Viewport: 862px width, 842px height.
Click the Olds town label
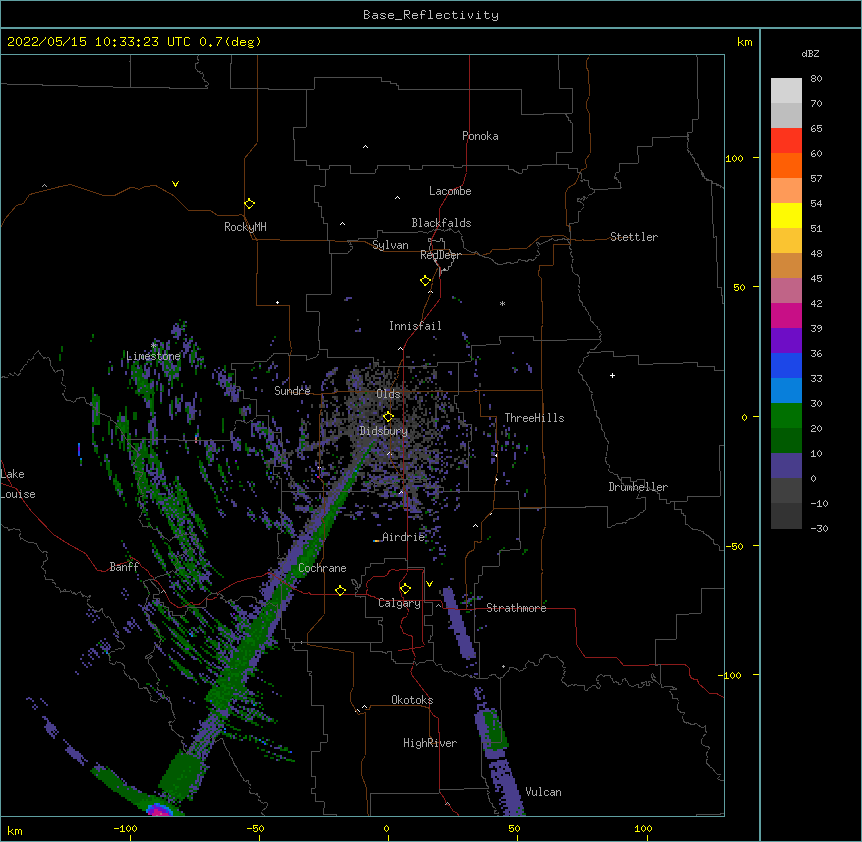coord(388,394)
